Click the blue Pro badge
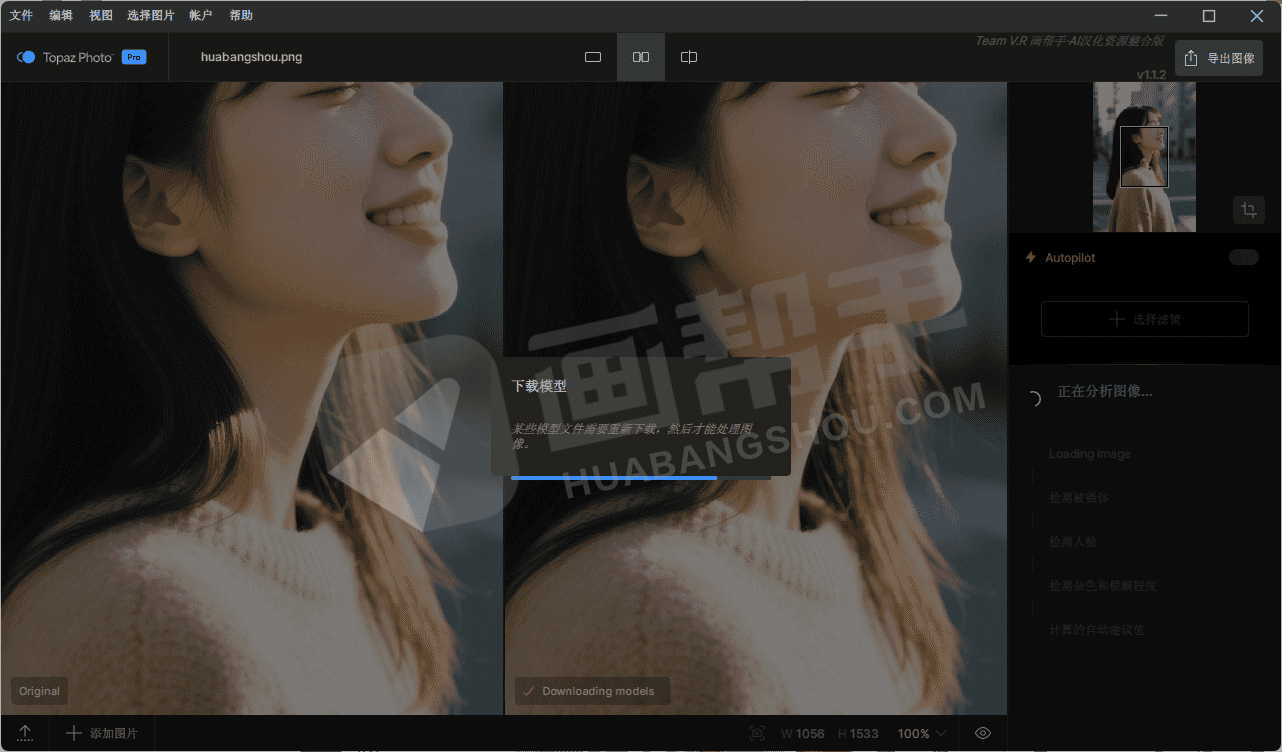 pos(134,57)
